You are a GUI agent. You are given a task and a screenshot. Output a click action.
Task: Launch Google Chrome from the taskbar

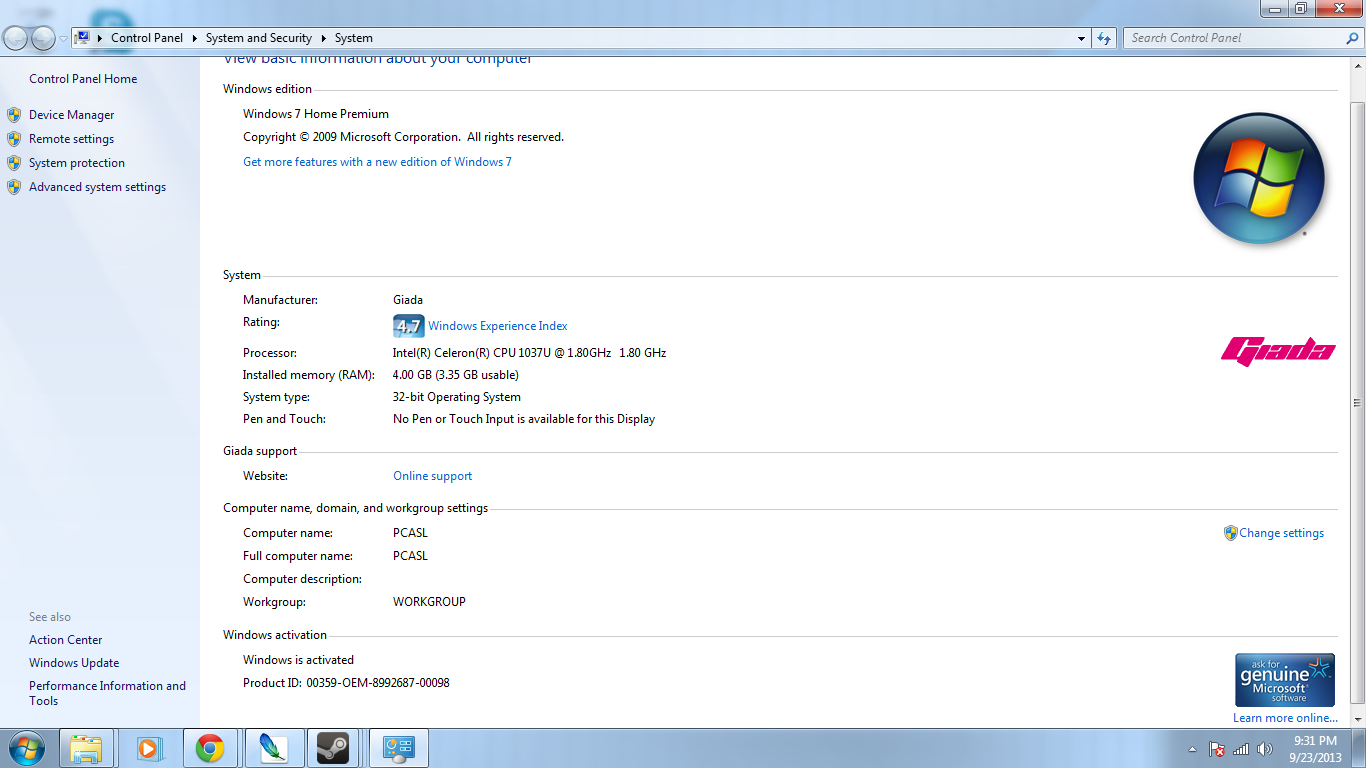point(209,748)
